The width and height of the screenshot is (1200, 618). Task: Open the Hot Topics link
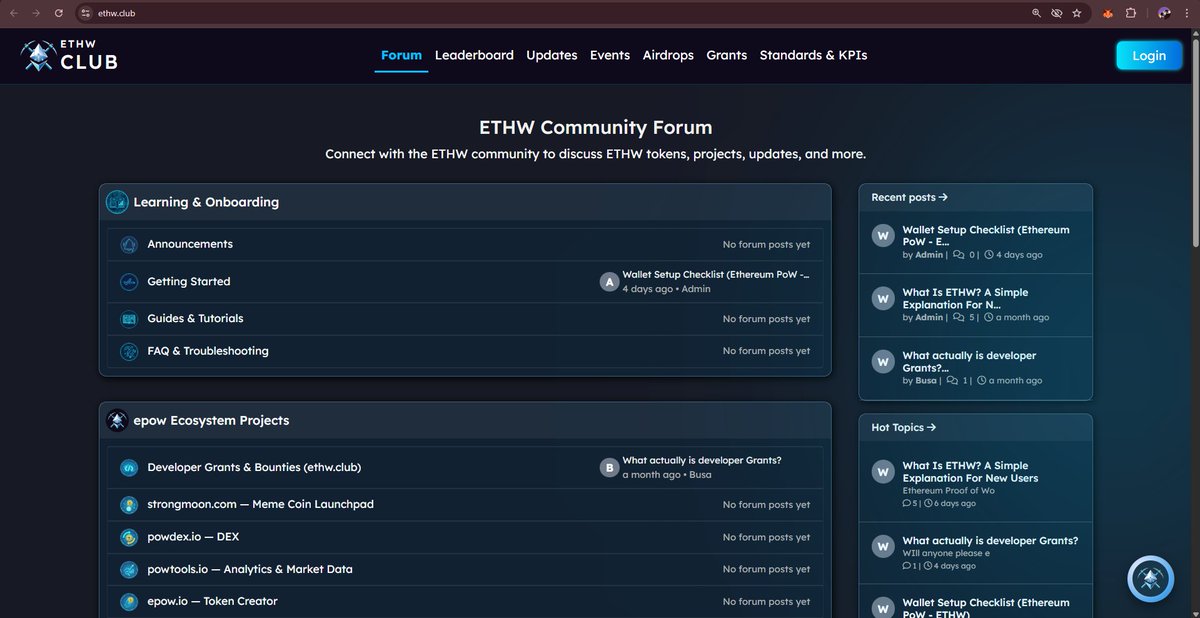[902, 427]
